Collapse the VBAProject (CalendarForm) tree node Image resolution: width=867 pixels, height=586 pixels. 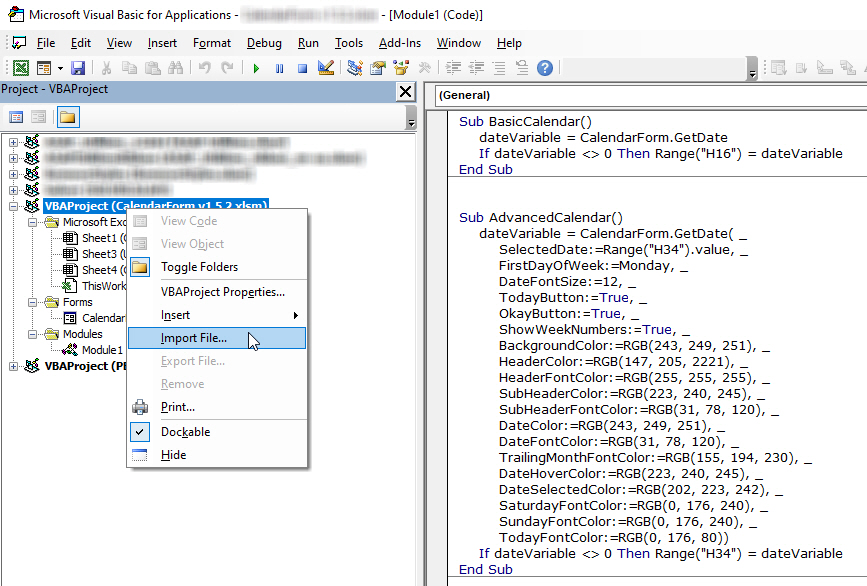click(x=13, y=206)
